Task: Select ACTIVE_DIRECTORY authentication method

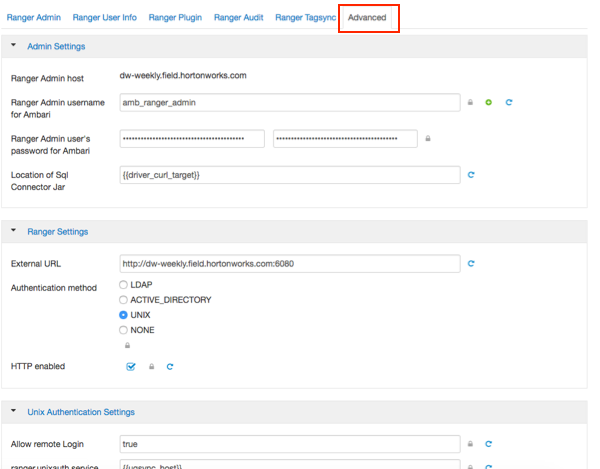Action: [x=123, y=300]
